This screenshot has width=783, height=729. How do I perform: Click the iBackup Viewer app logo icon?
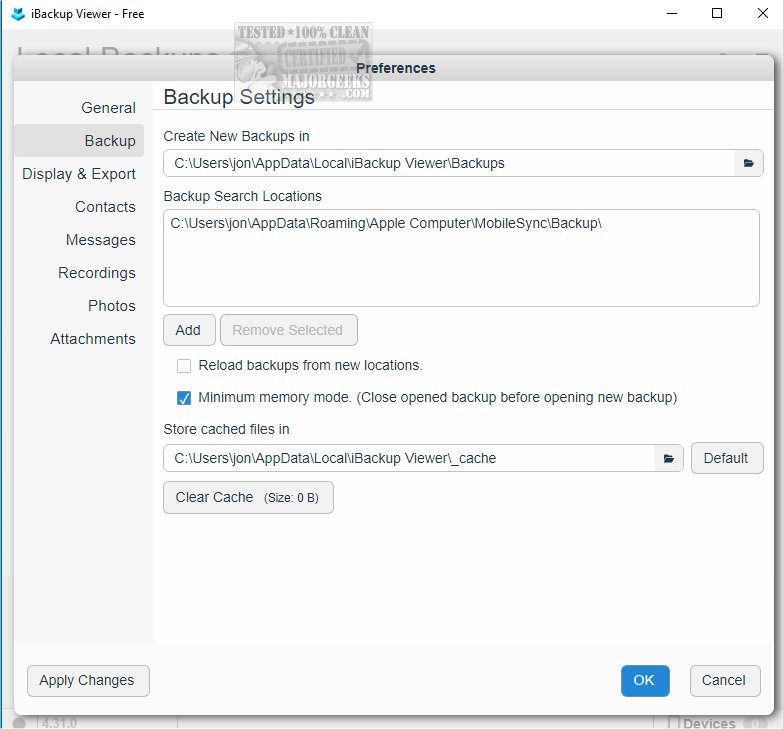18,14
